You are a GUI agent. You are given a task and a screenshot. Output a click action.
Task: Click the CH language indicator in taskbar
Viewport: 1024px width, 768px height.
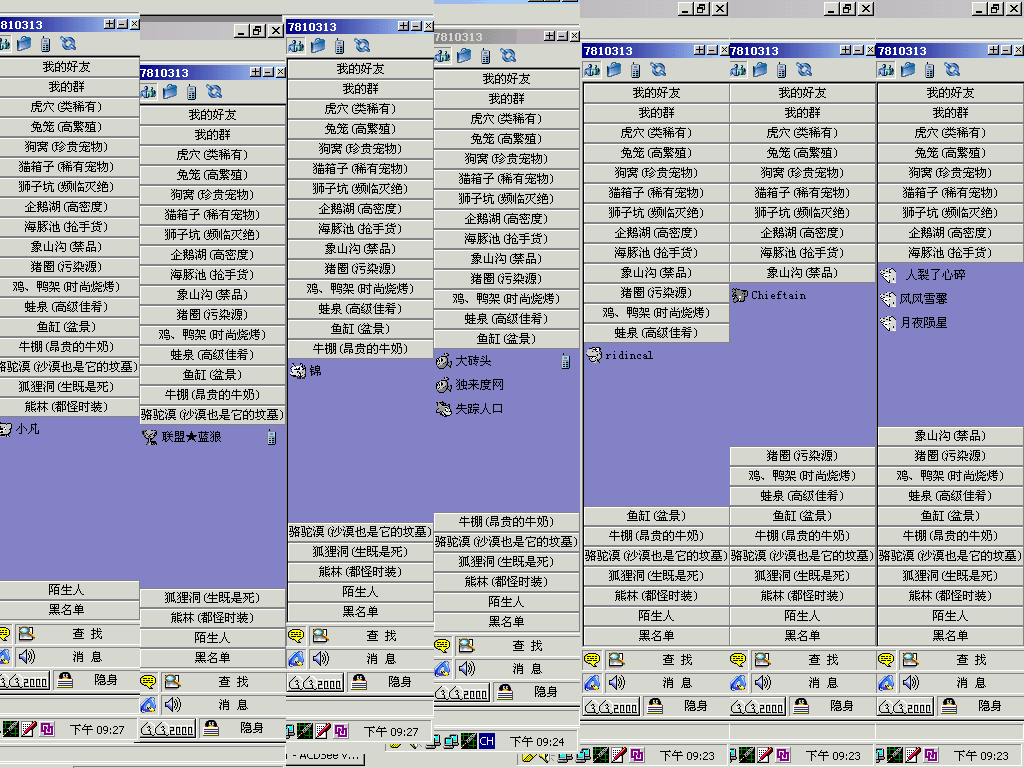pos(487,741)
